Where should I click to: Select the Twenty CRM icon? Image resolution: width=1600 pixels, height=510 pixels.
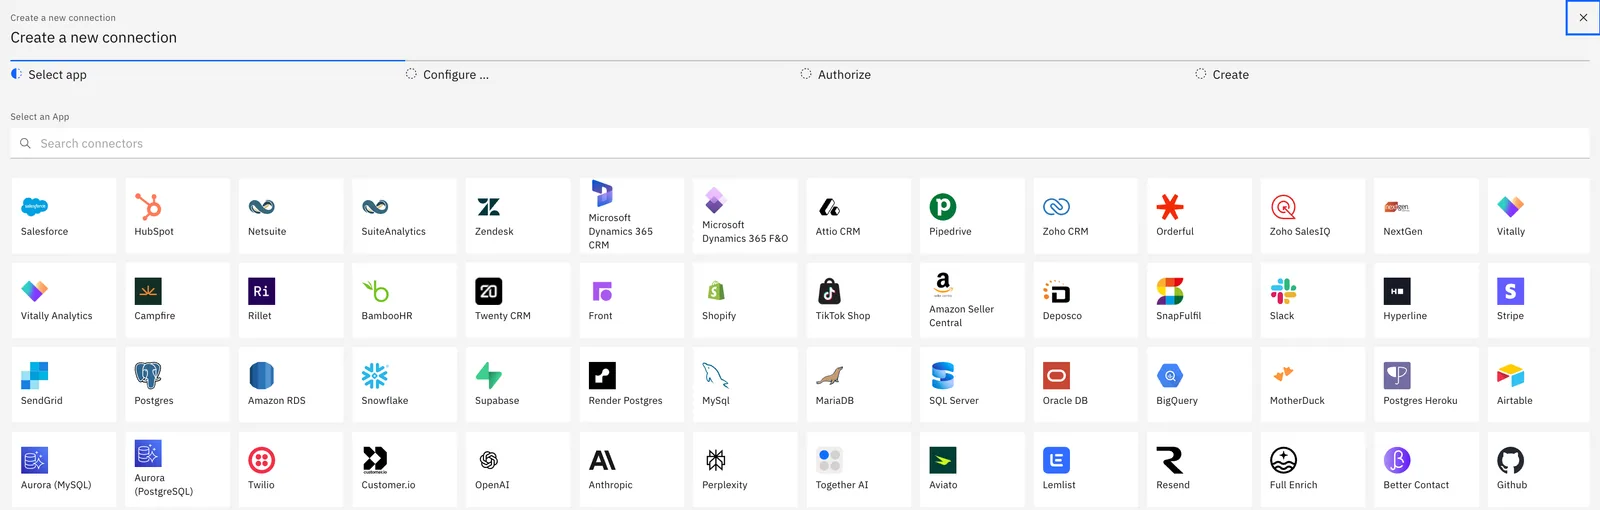click(489, 291)
